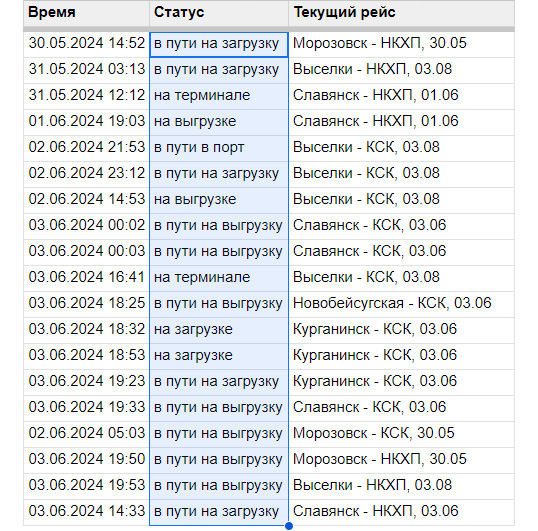Image resolution: width=538 pixels, height=531 pixels.
Task: Click status in the 03.06.2024 18:25 row
Action: [218, 304]
